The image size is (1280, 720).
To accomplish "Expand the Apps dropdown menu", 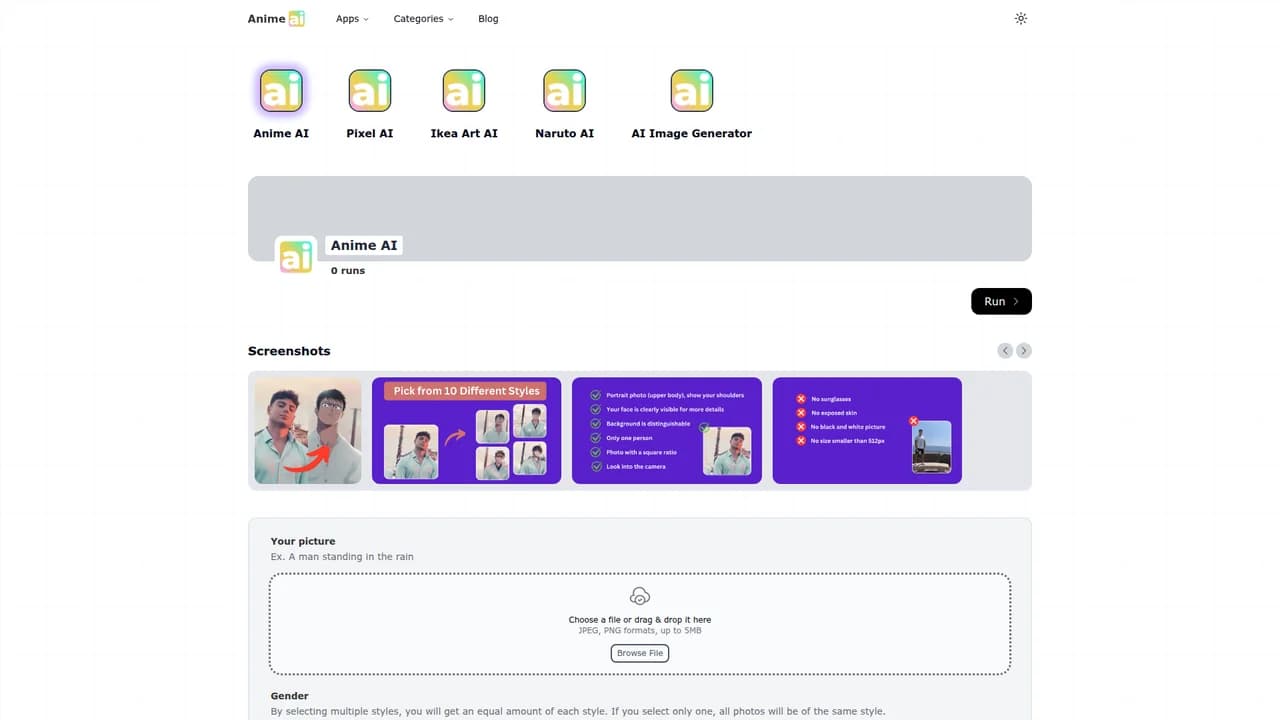I will pyautogui.click(x=352, y=19).
